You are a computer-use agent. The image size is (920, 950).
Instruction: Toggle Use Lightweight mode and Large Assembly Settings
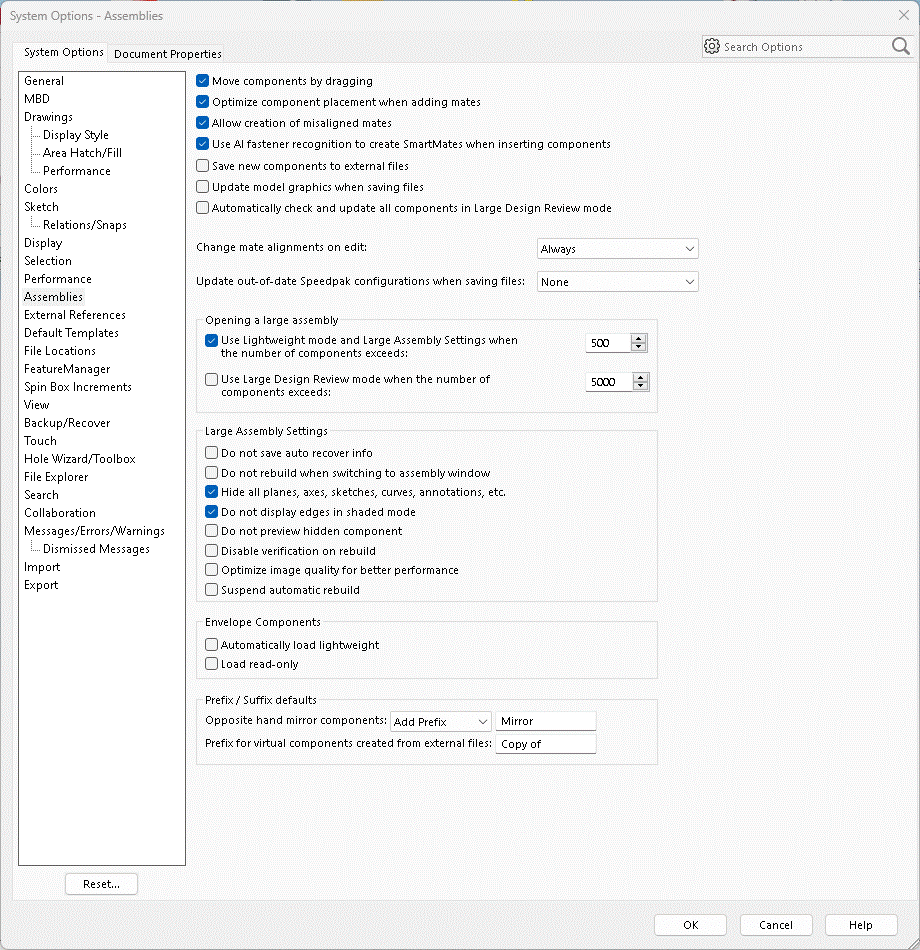click(x=212, y=340)
